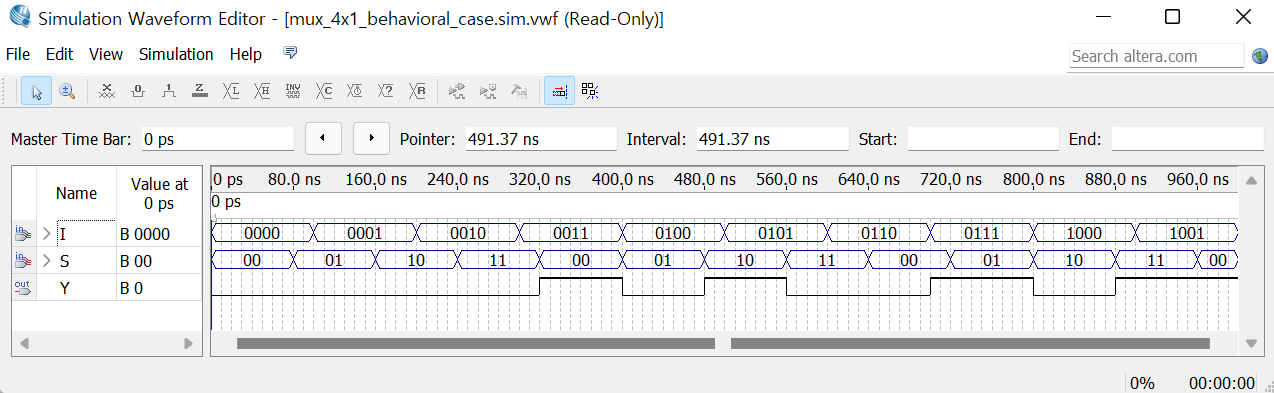Click the I waveform segment 1001
The image size is (1274, 393).
(1187, 233)
